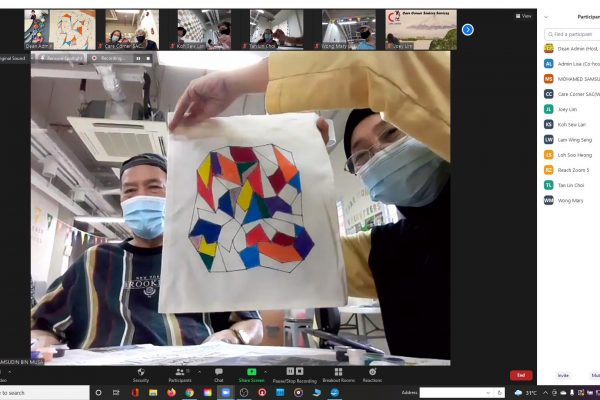
Task: Open the Participants panel button
Action: 180,375
